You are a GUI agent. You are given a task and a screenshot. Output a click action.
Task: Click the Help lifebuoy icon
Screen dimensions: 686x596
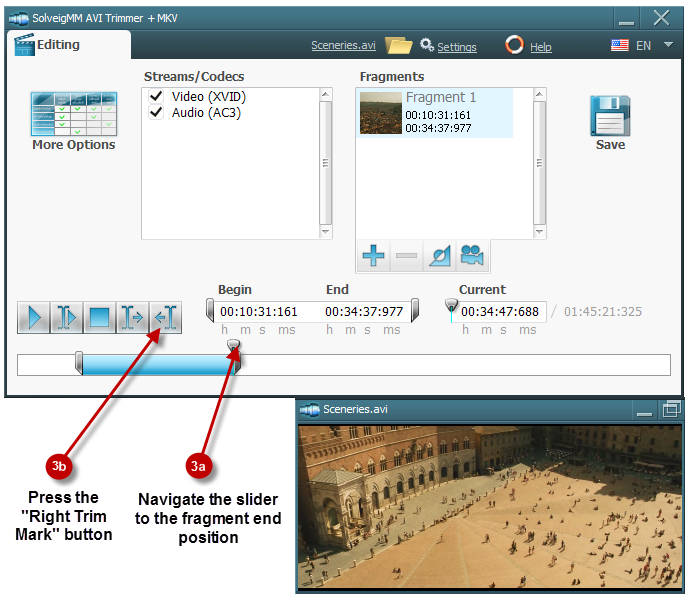point(514,45)
